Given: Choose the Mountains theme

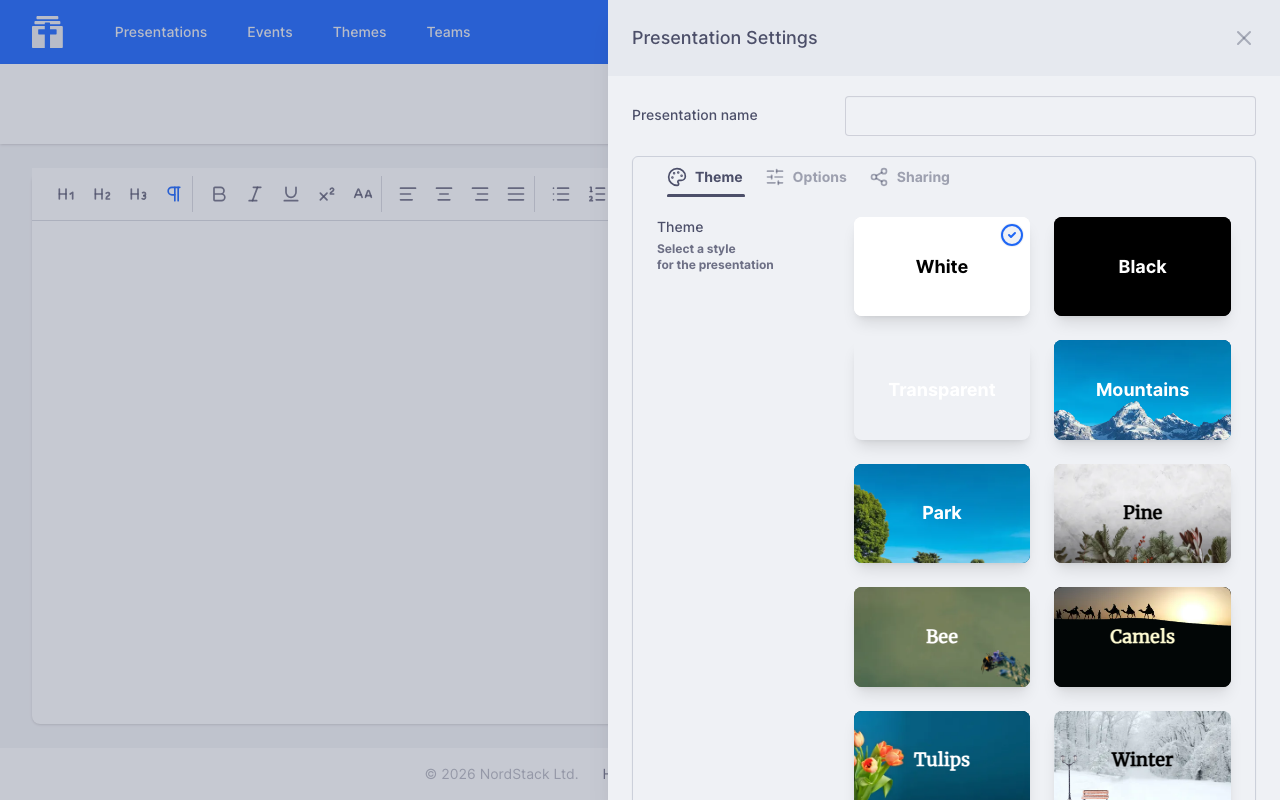Looking at the screenshot, I should click(1142, 390).
